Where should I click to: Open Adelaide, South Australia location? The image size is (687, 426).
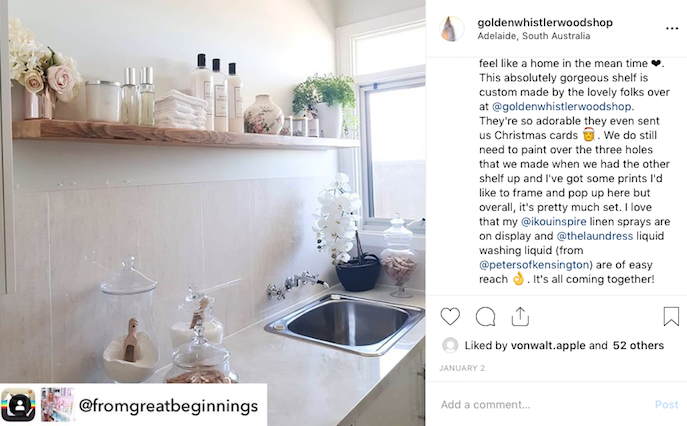(534, 36)
